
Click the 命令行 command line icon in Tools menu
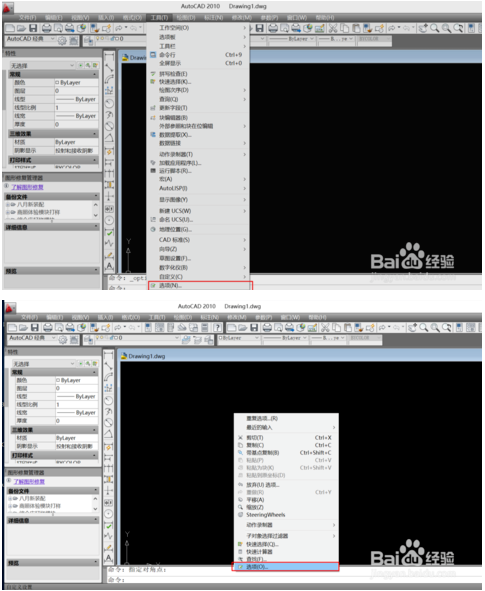click(x=153, y=55)
